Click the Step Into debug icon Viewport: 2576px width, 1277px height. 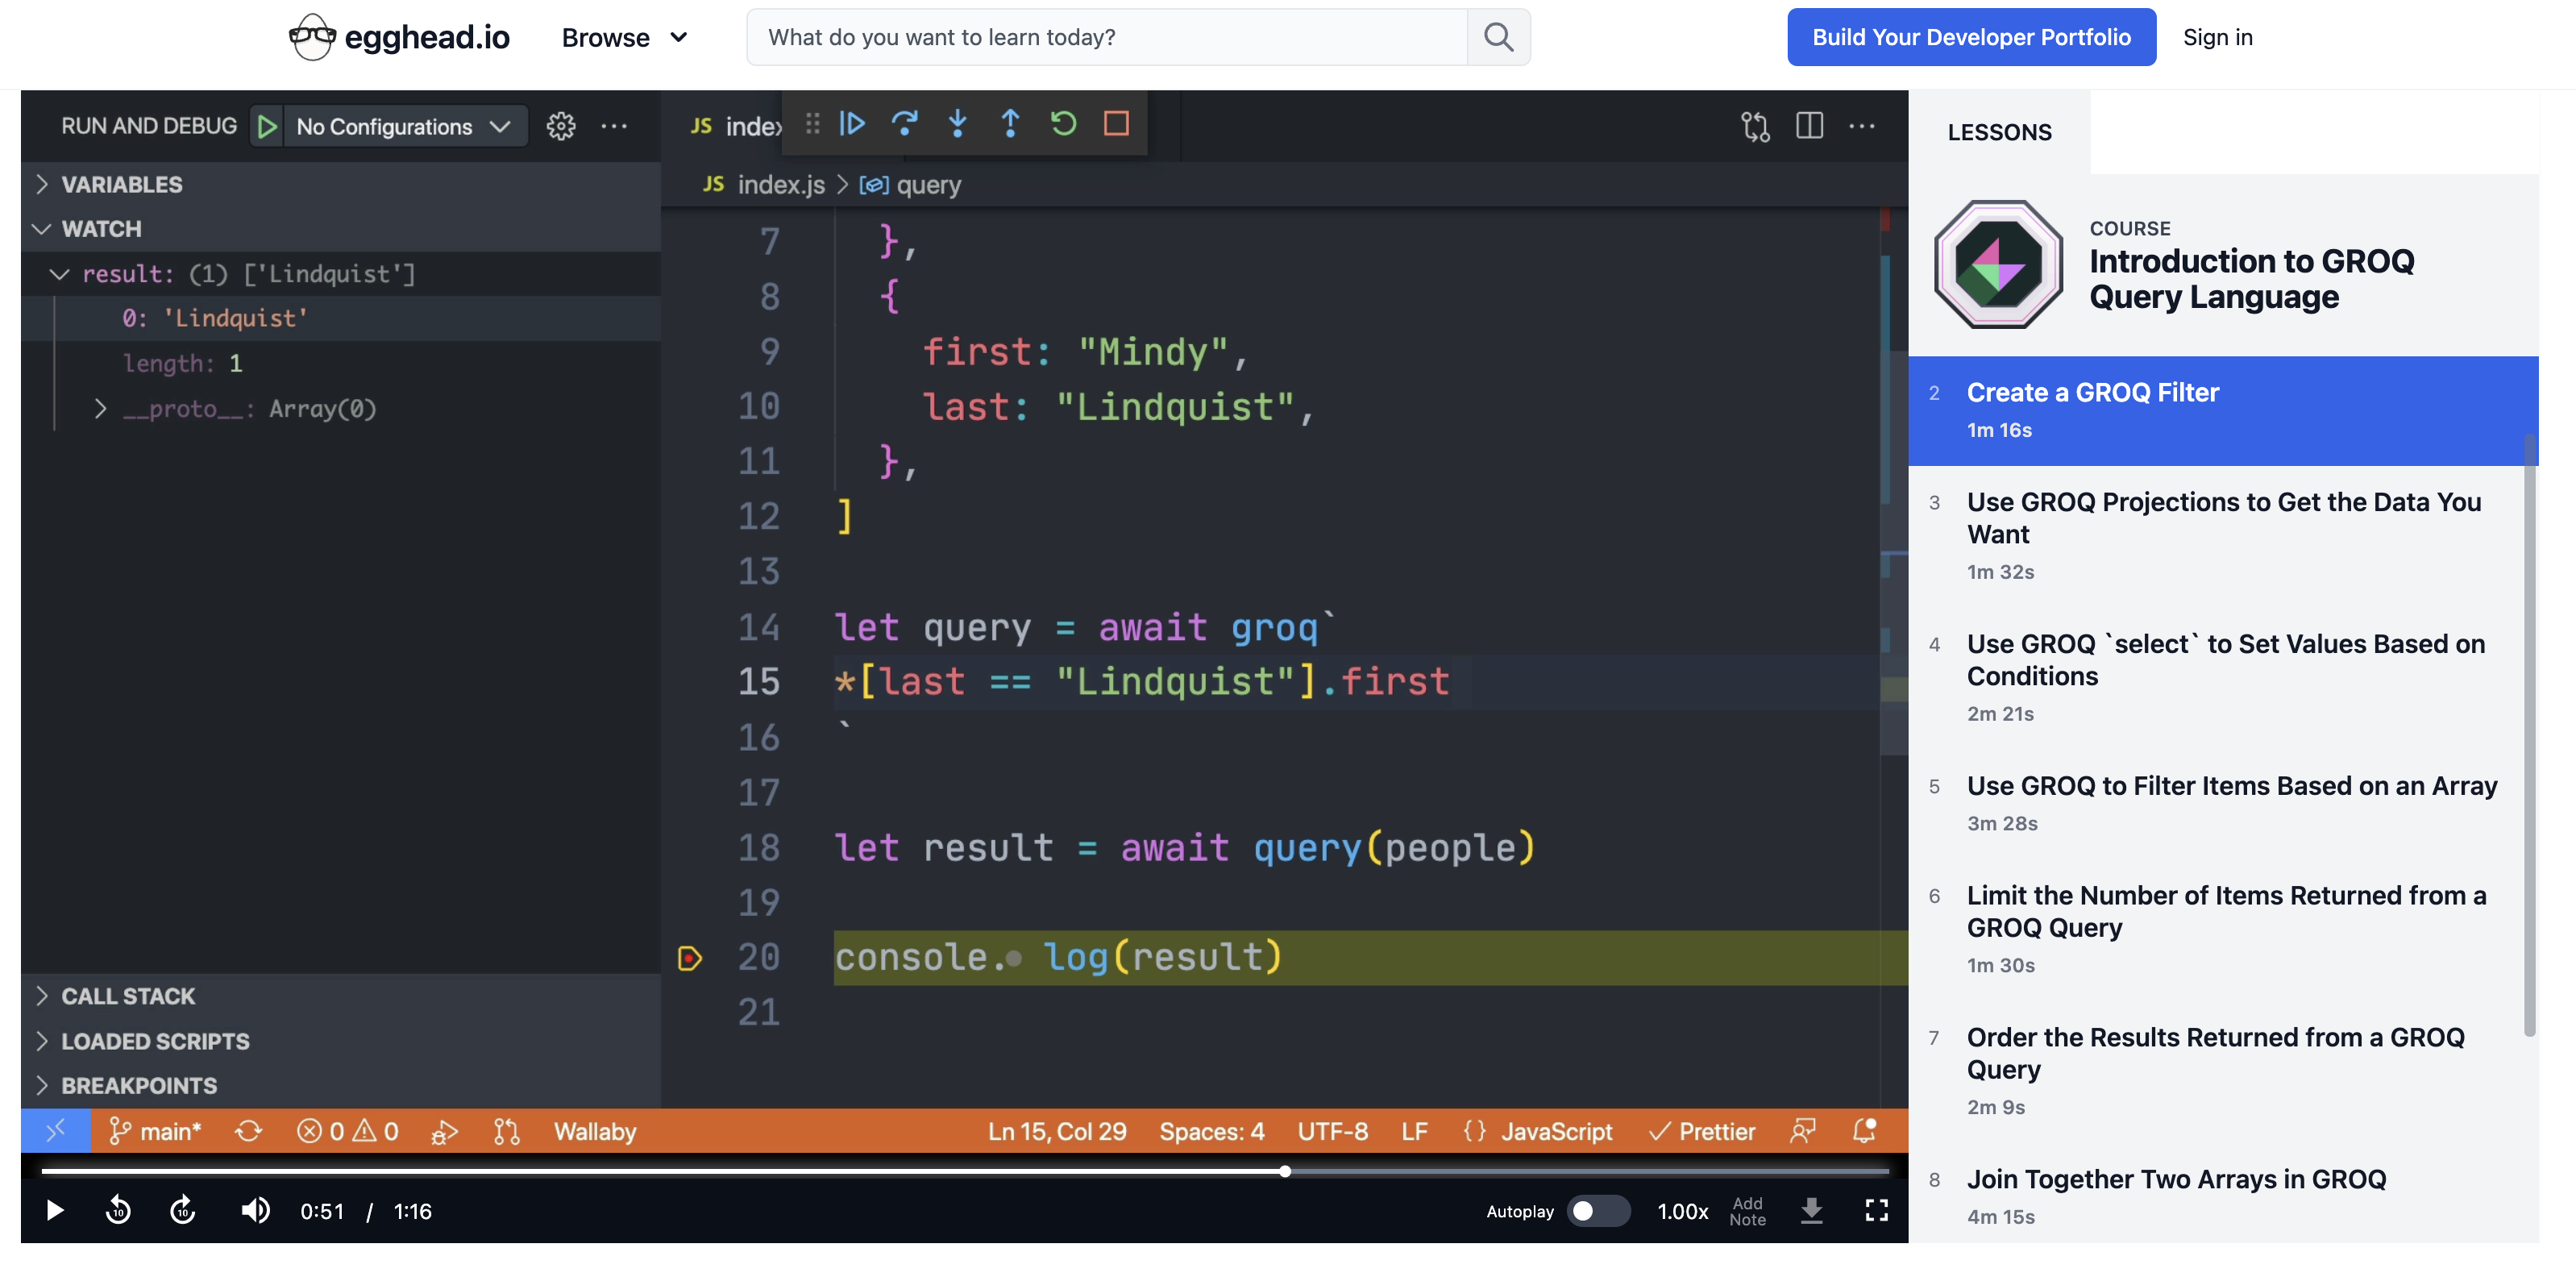957,123
